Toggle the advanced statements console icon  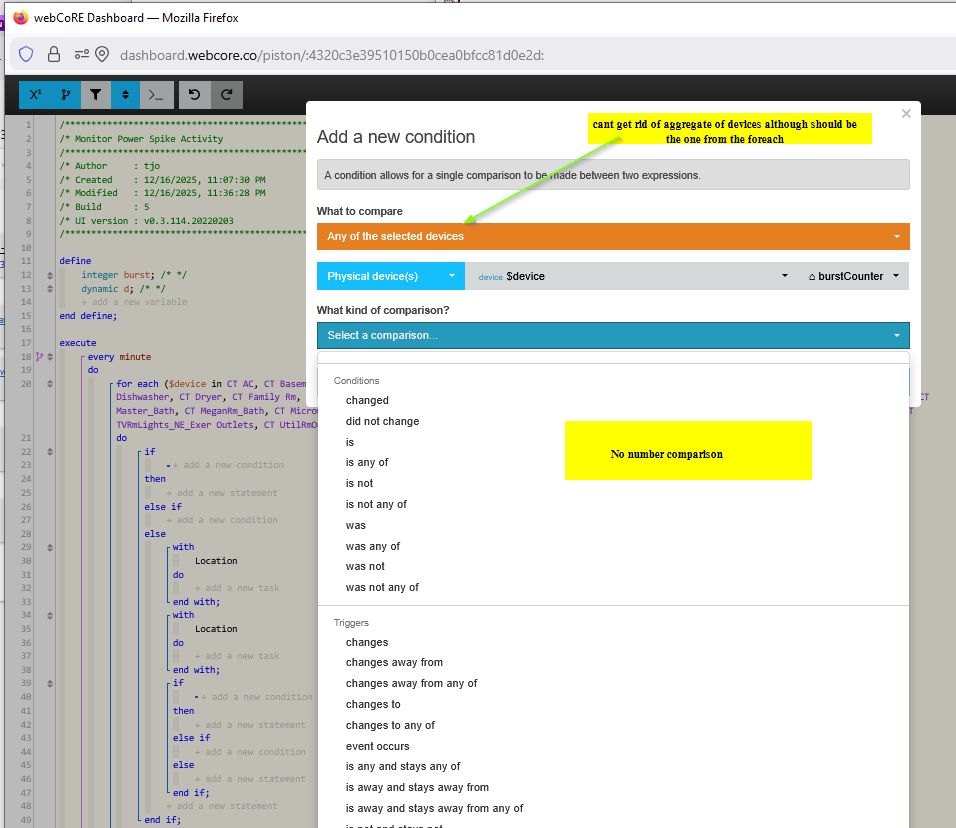156,95
